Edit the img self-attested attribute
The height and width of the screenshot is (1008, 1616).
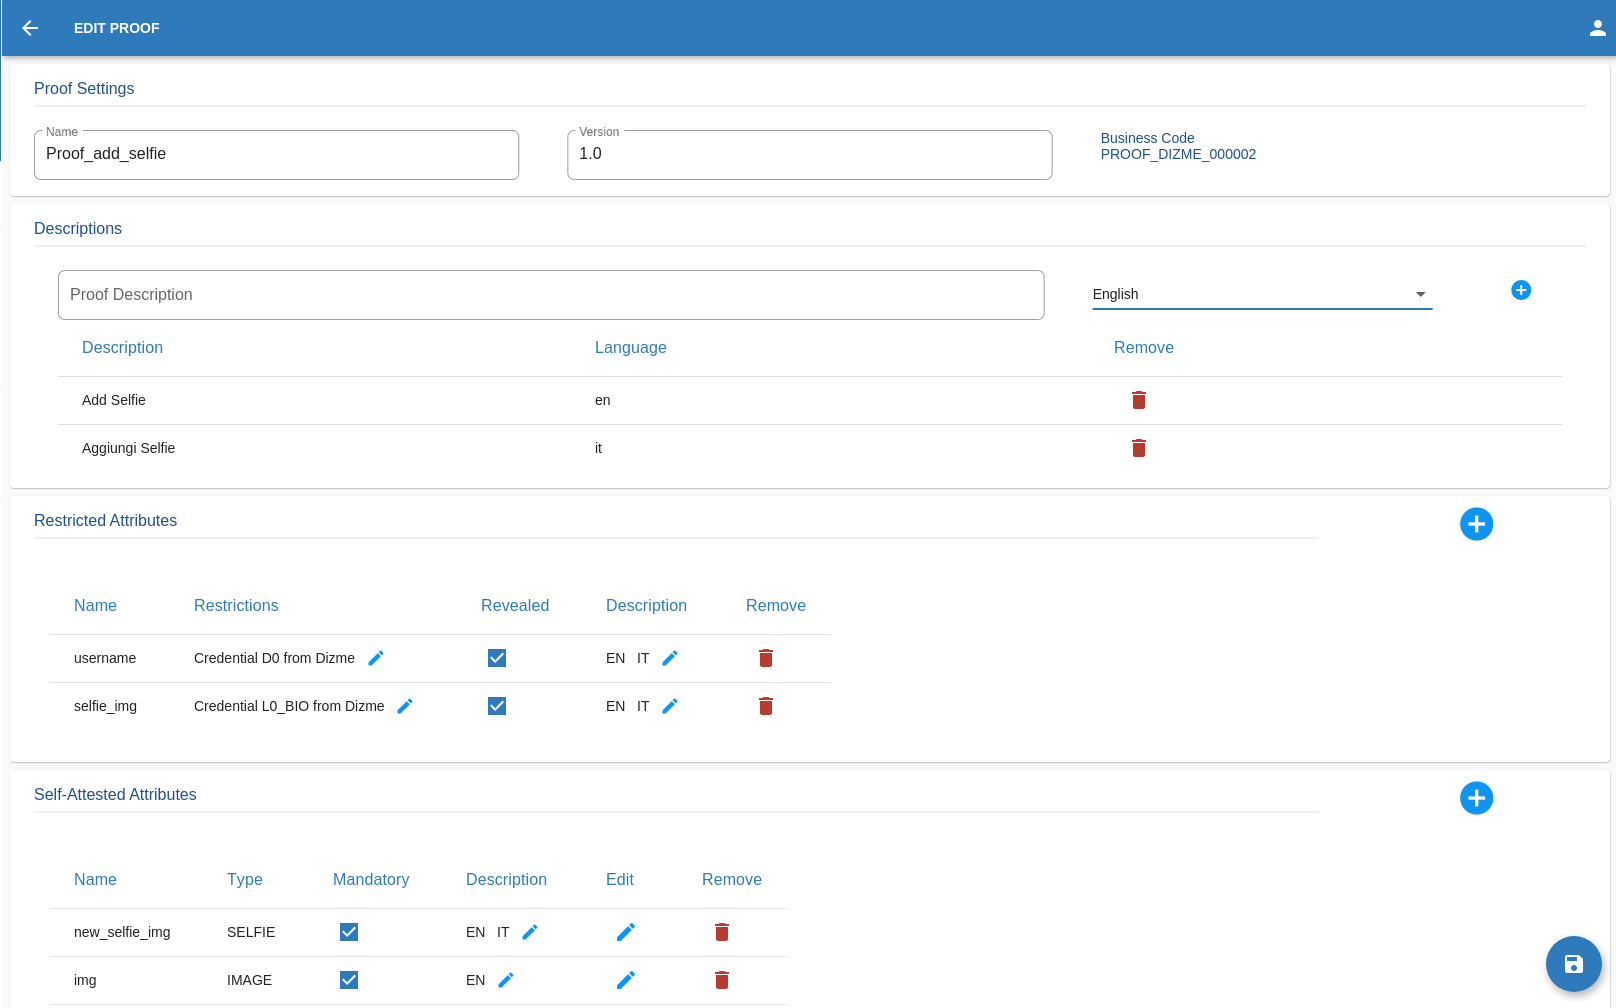pyautogui.click(x=626, y=980)
